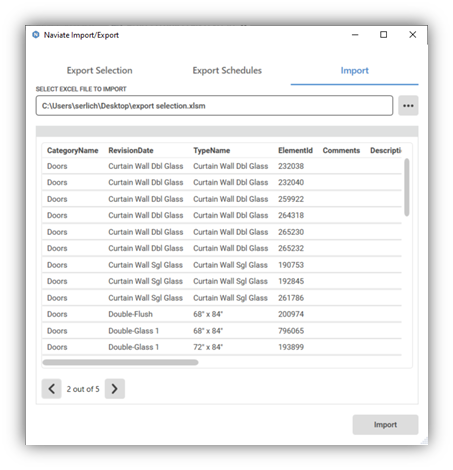The image size is (453, 470).
Task: Switch to Export Selection tab
Action: (99, 70)
